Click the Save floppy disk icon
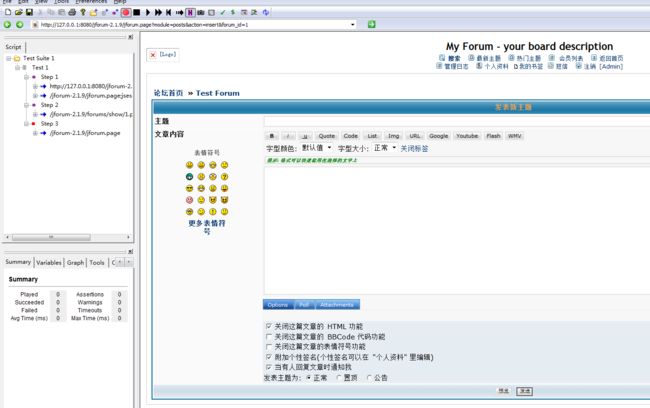 coord(29,12)
